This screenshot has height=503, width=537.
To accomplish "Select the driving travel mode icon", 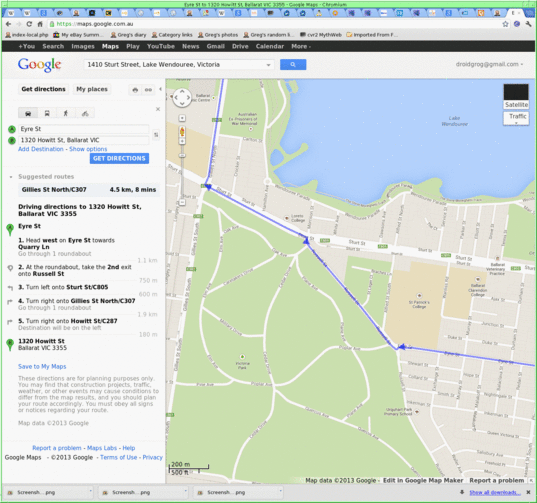I will (x=28, y=113).
